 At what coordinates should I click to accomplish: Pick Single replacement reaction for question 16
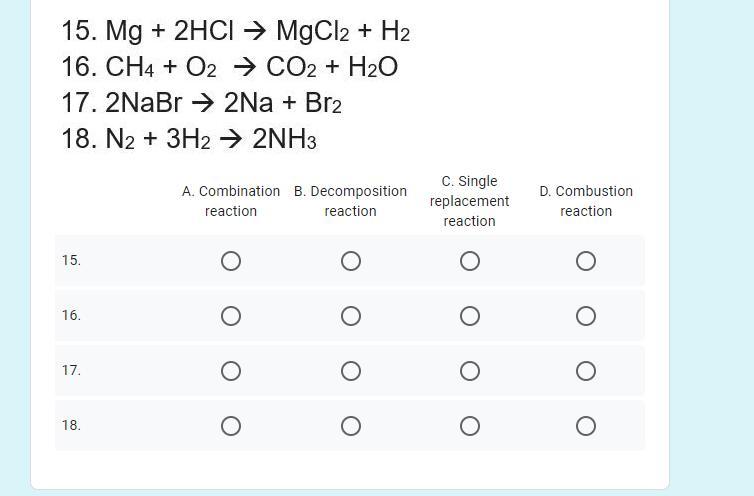[x=470, y=316]
